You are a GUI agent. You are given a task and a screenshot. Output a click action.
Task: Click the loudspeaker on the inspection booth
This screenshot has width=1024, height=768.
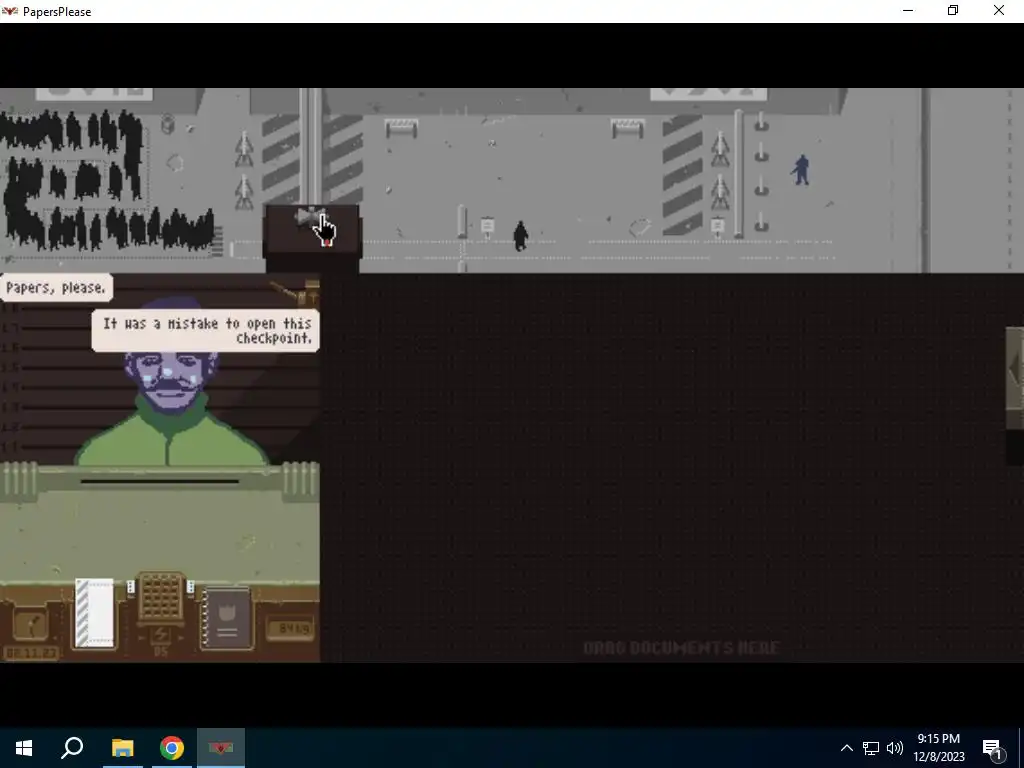(x=310, y=217)
